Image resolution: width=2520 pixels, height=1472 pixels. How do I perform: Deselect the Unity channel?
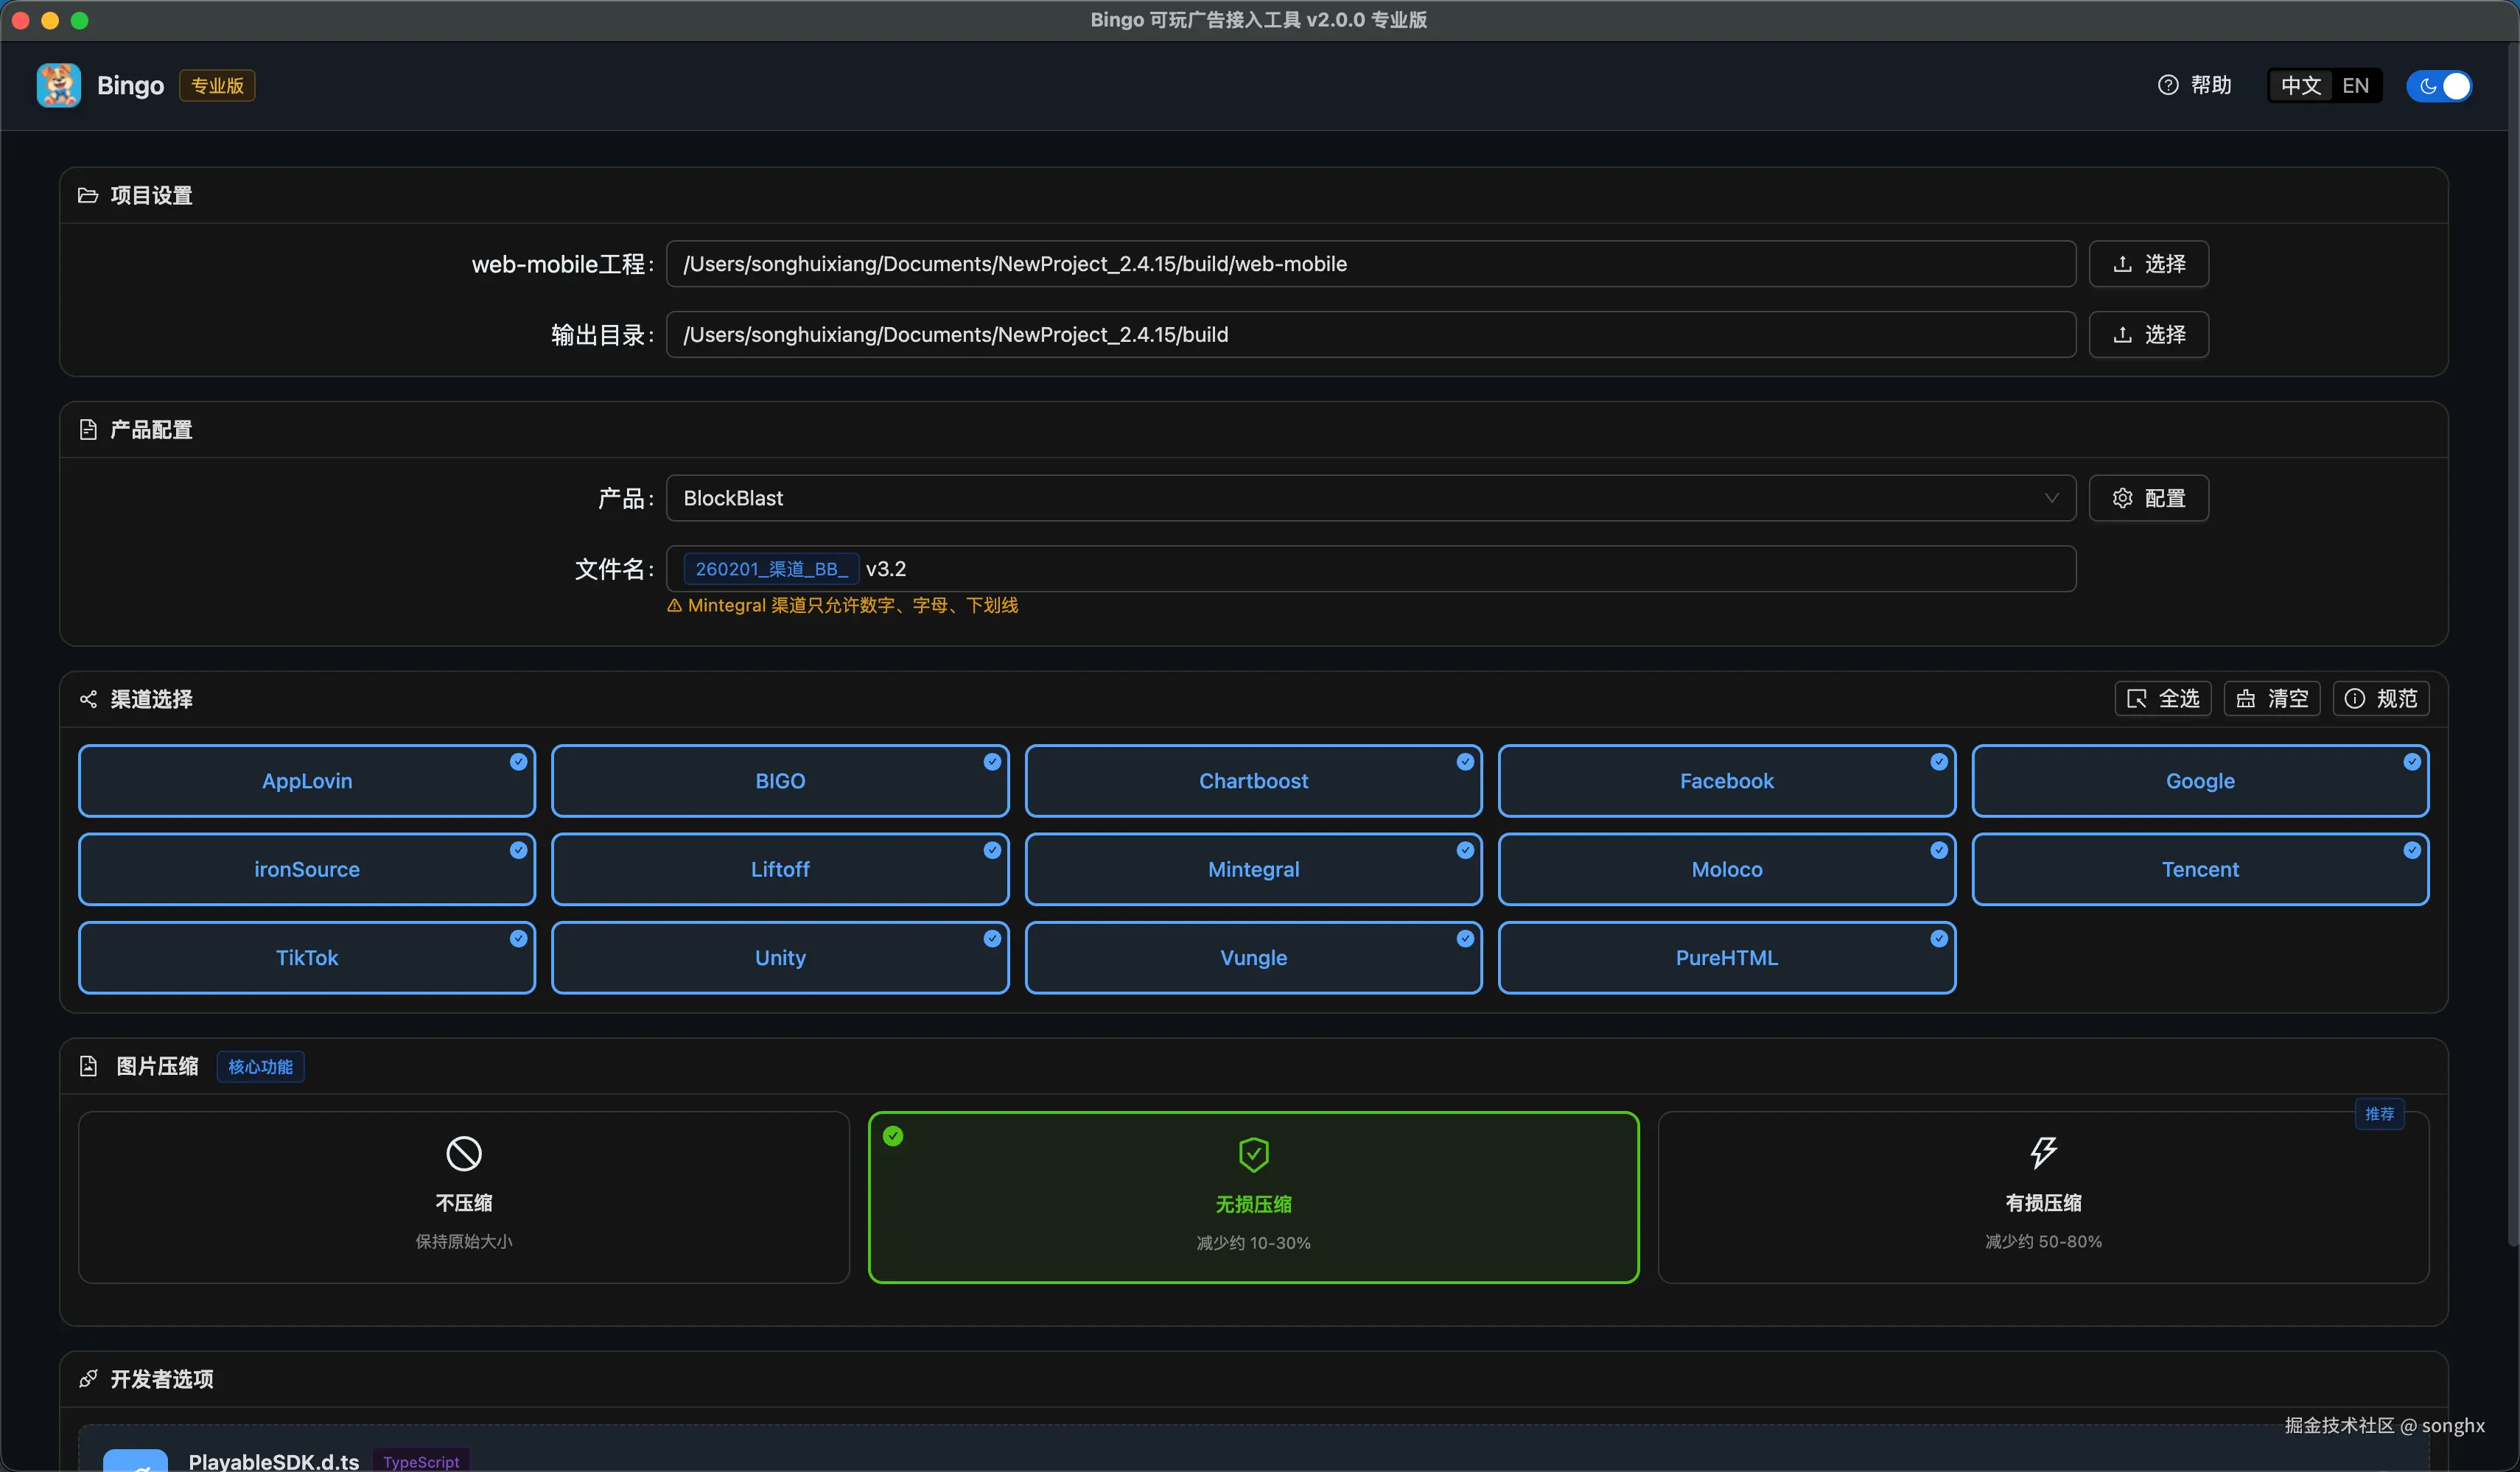[780, 957]
